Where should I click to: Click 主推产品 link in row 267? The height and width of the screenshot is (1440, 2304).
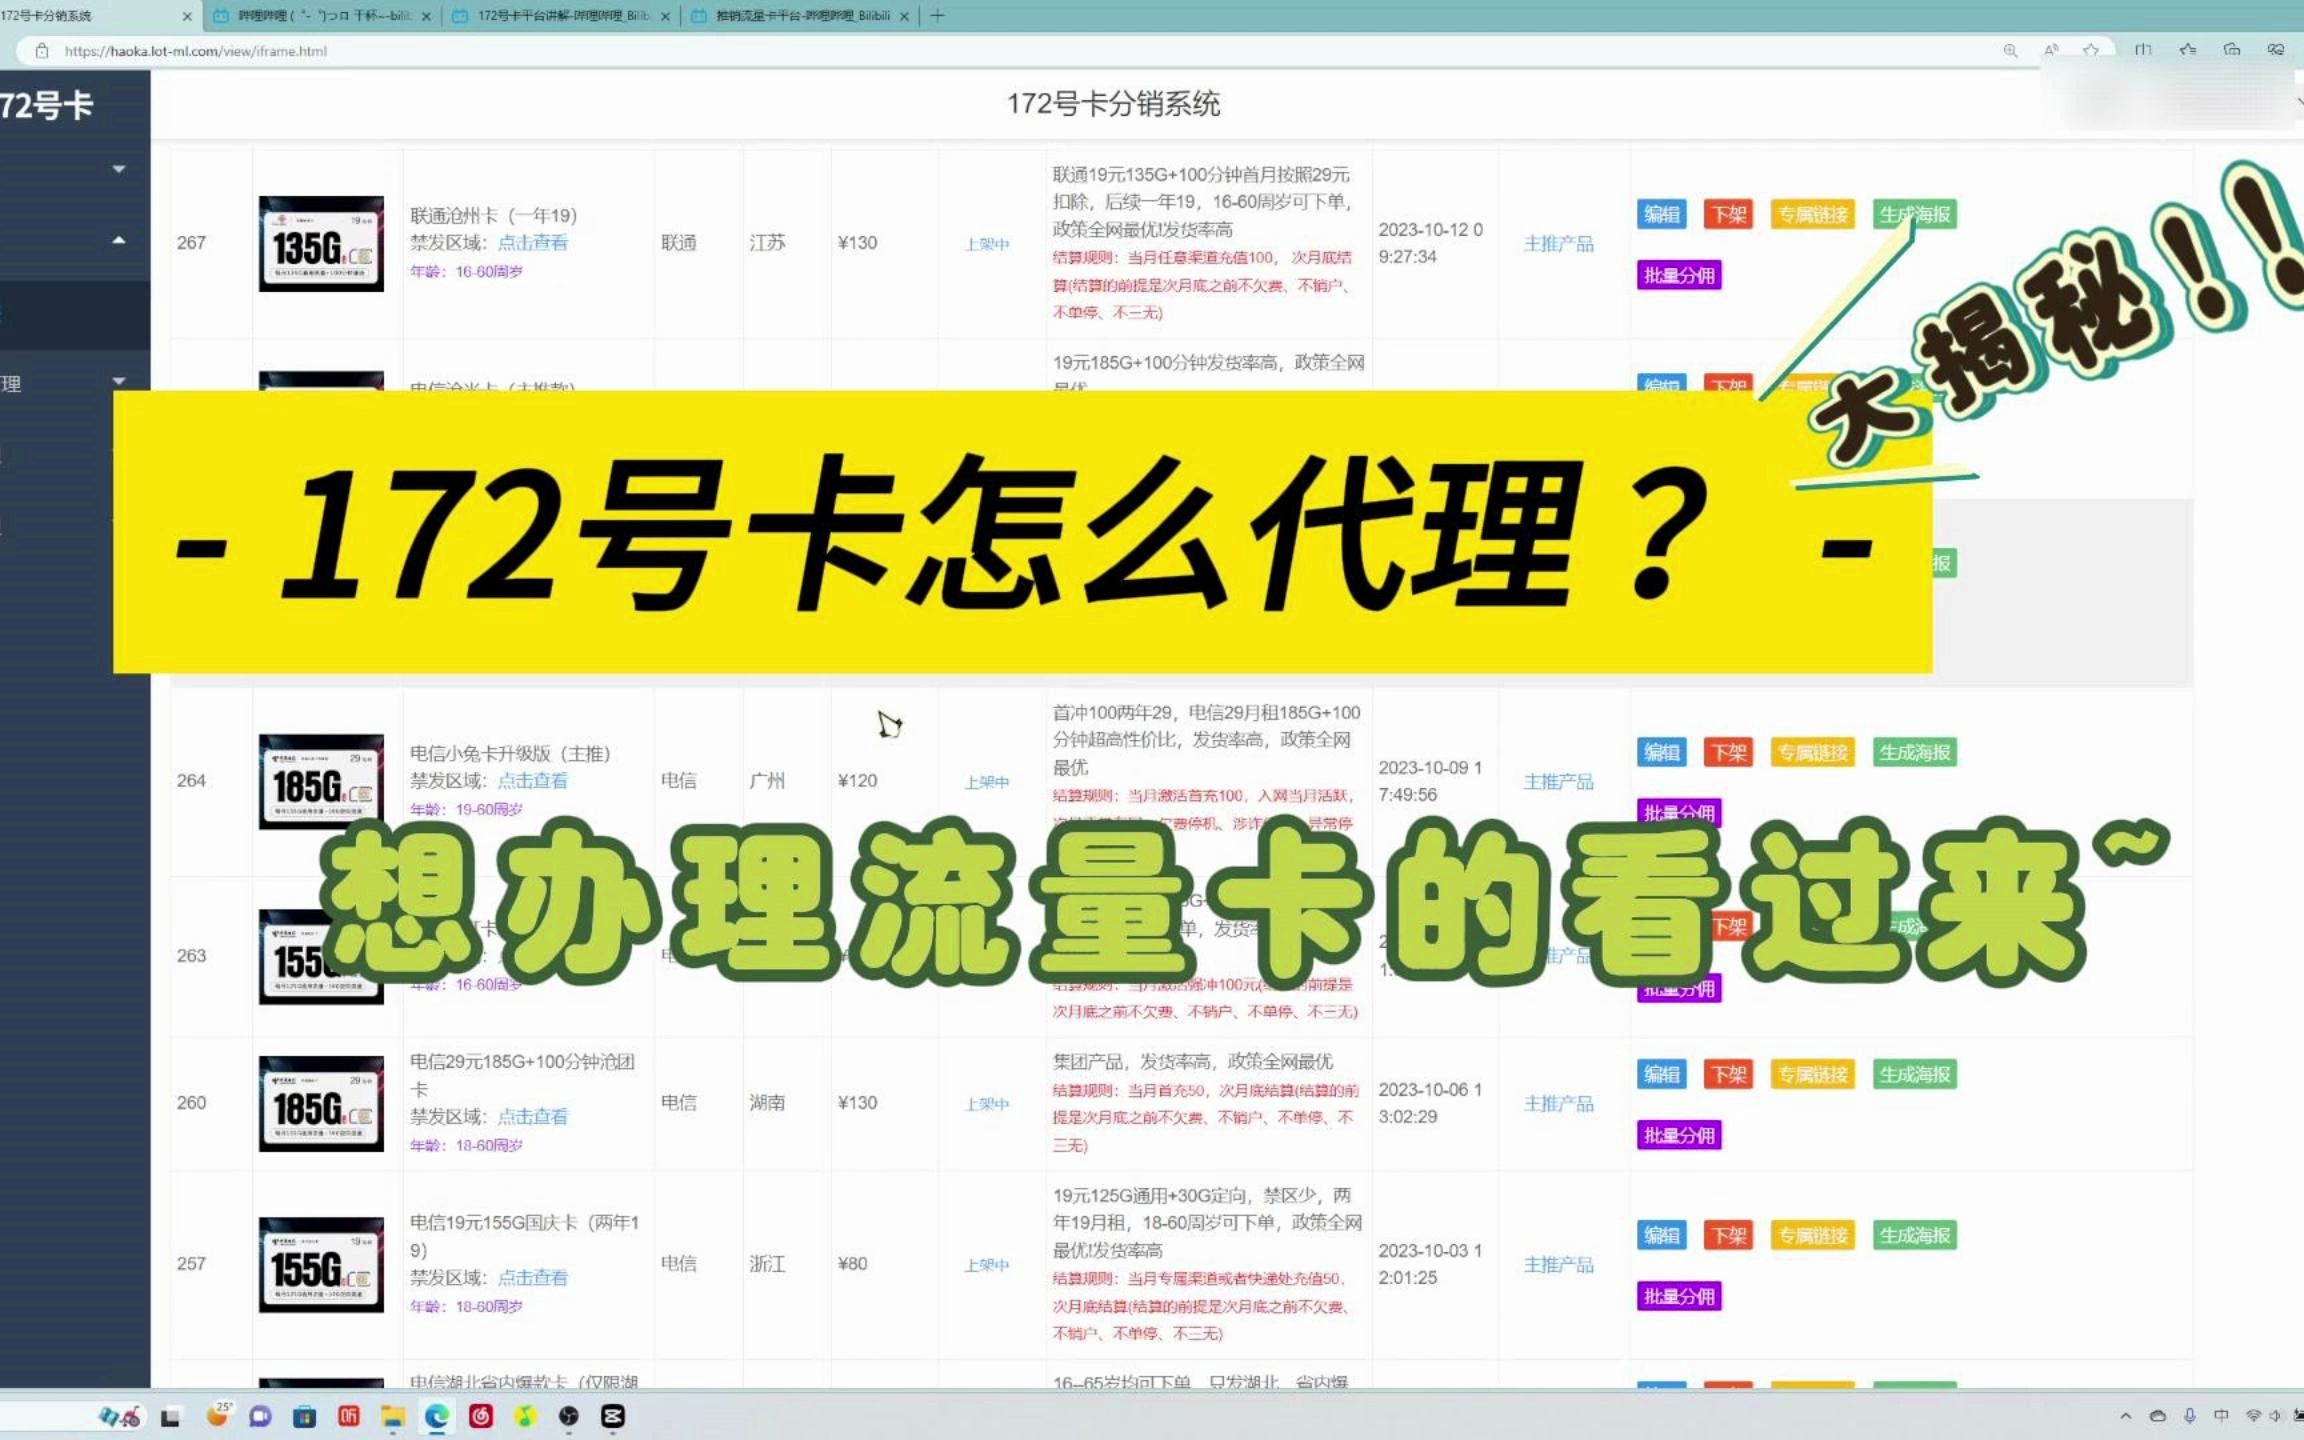(x=1558, y=243)
